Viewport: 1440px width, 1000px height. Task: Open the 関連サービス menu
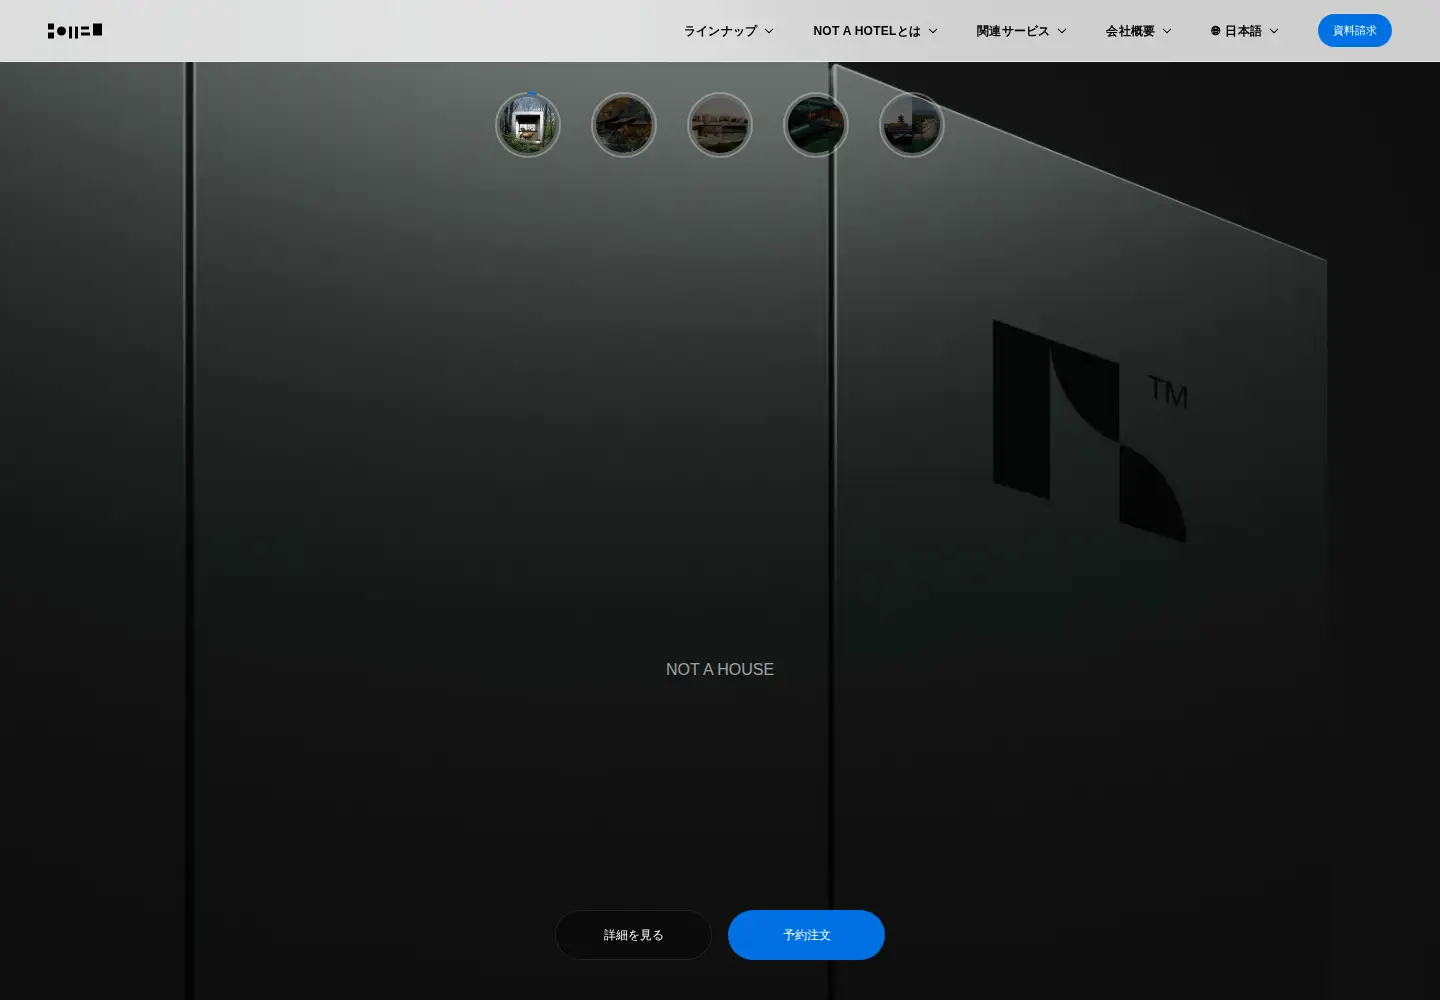[x=1021, y=31]
